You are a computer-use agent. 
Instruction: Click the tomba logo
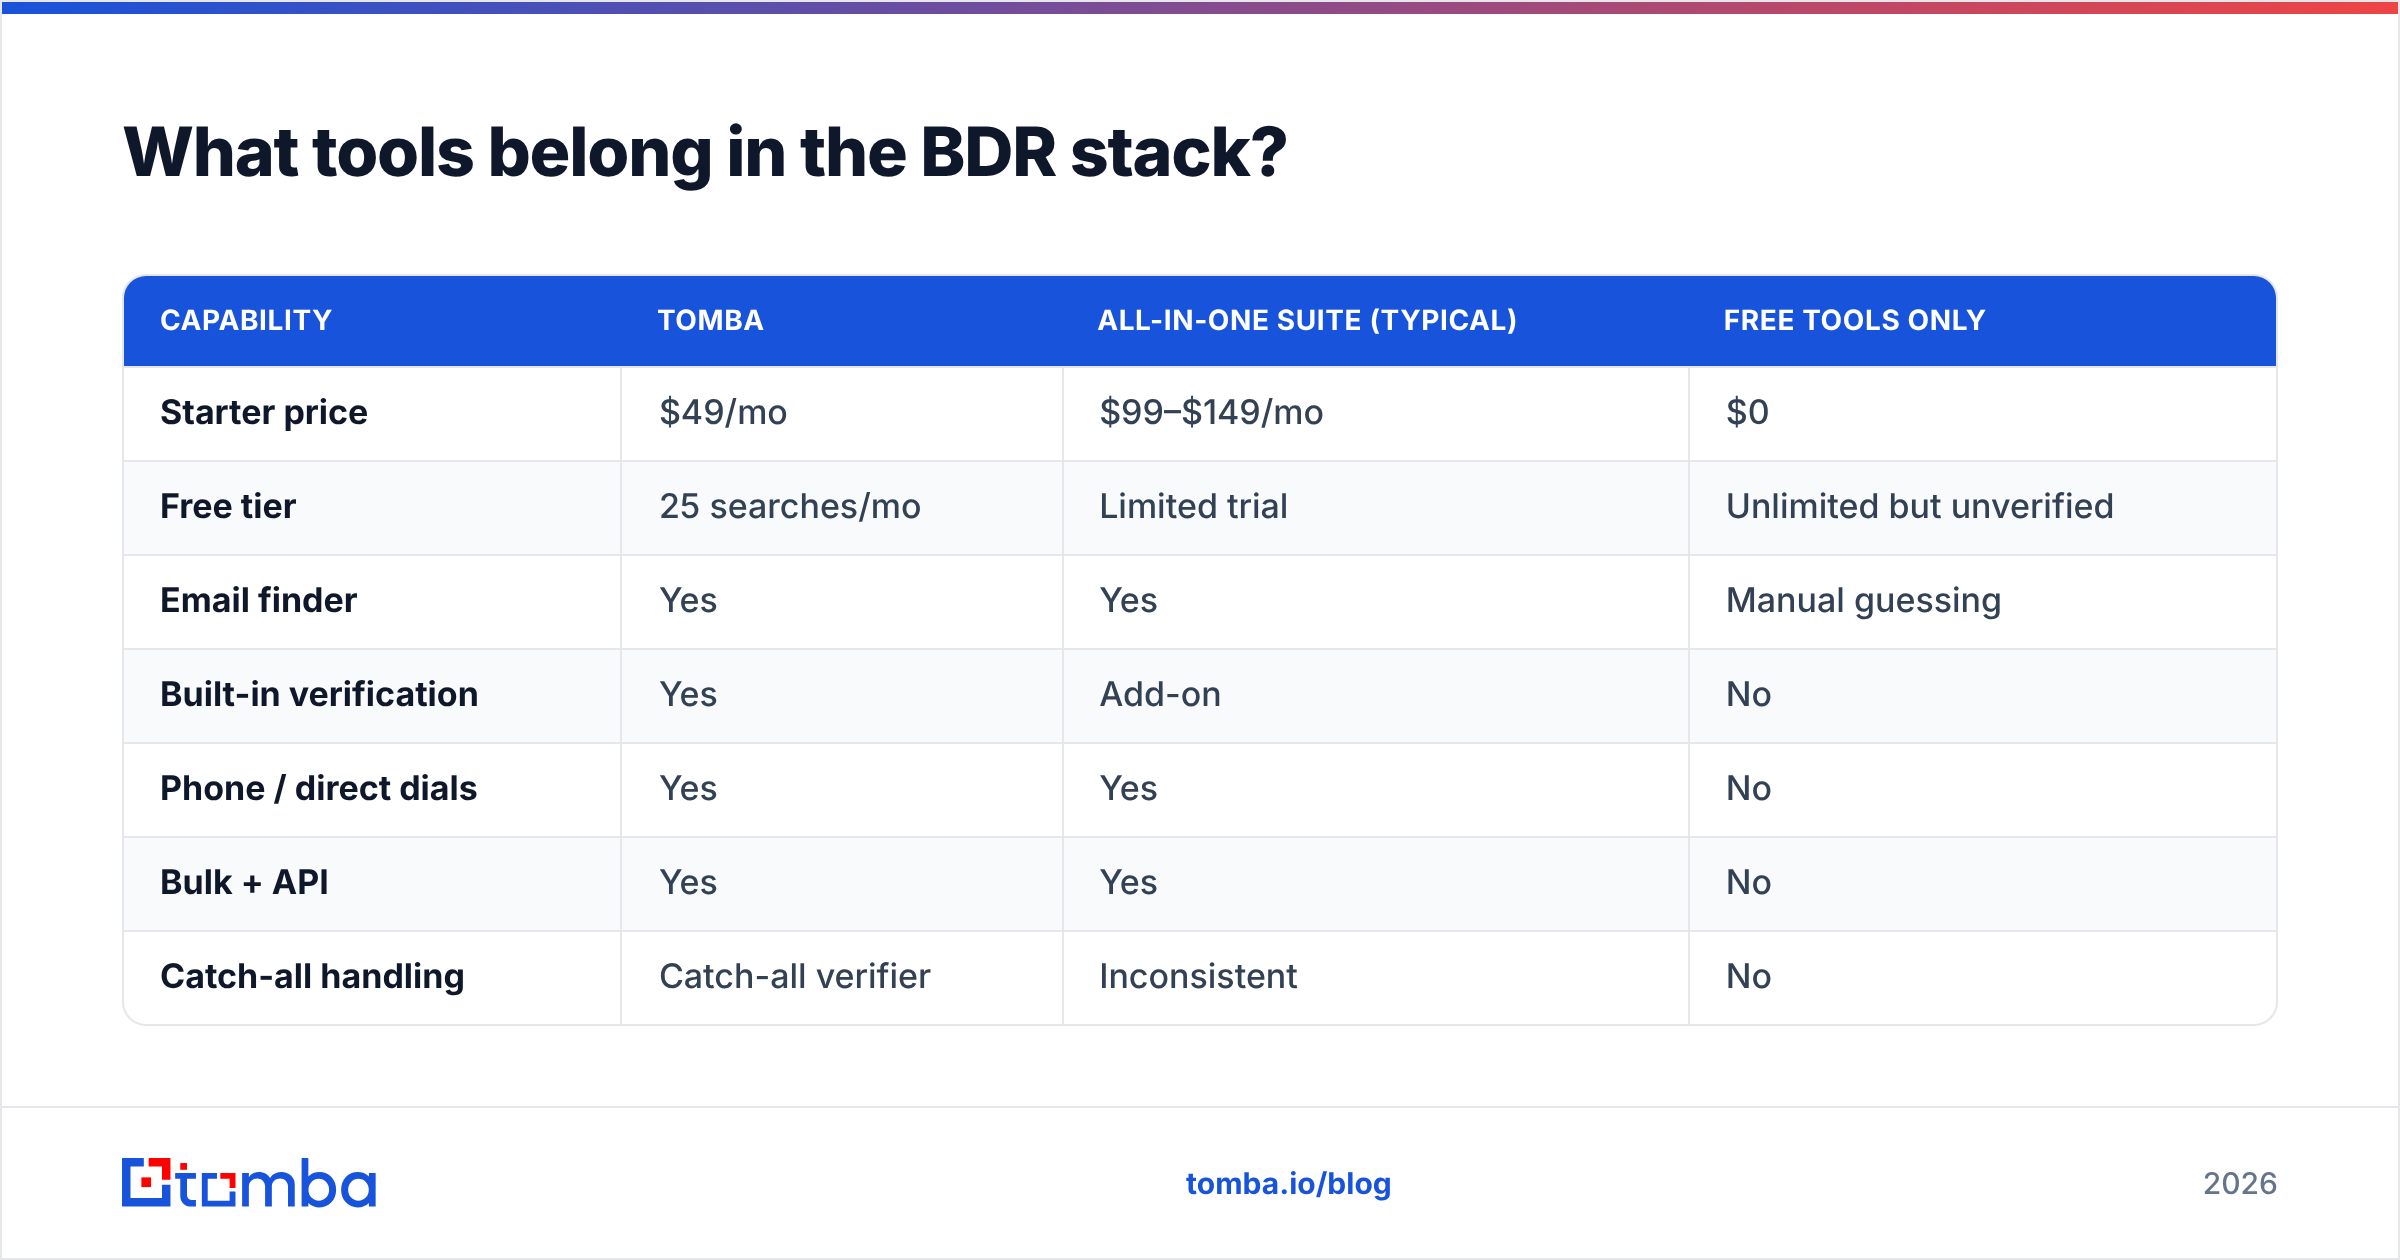click(249, 1183)
